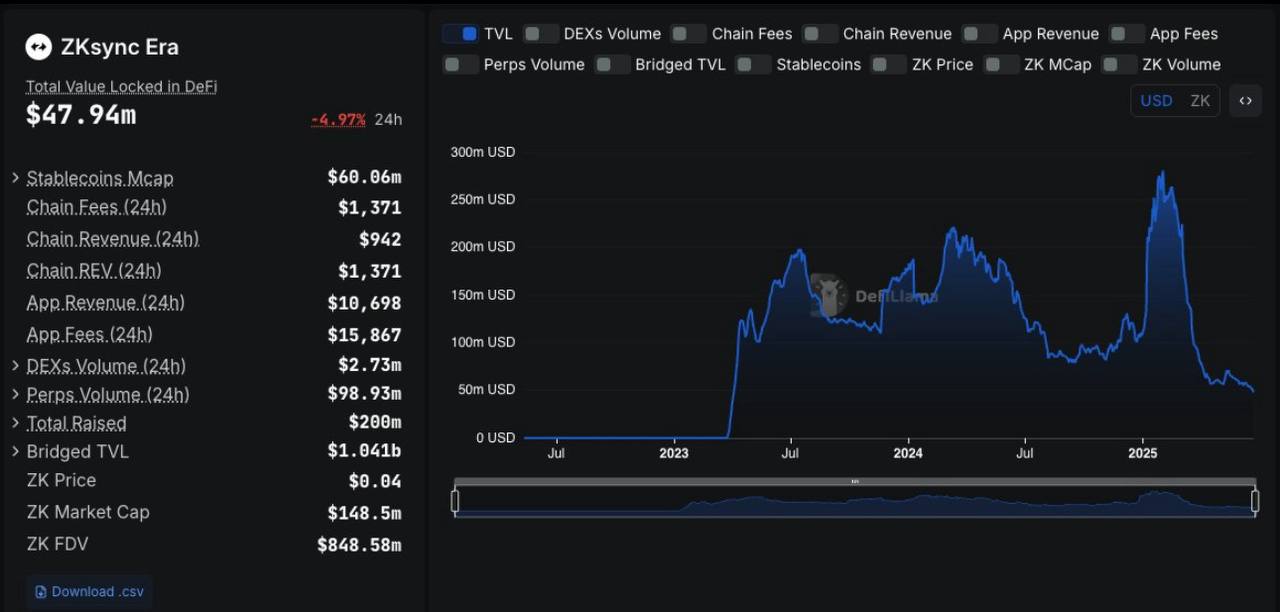The image size is (1280, 612).
Task: Switch chart denomination to ZK
Action: tap(1200, 100)
